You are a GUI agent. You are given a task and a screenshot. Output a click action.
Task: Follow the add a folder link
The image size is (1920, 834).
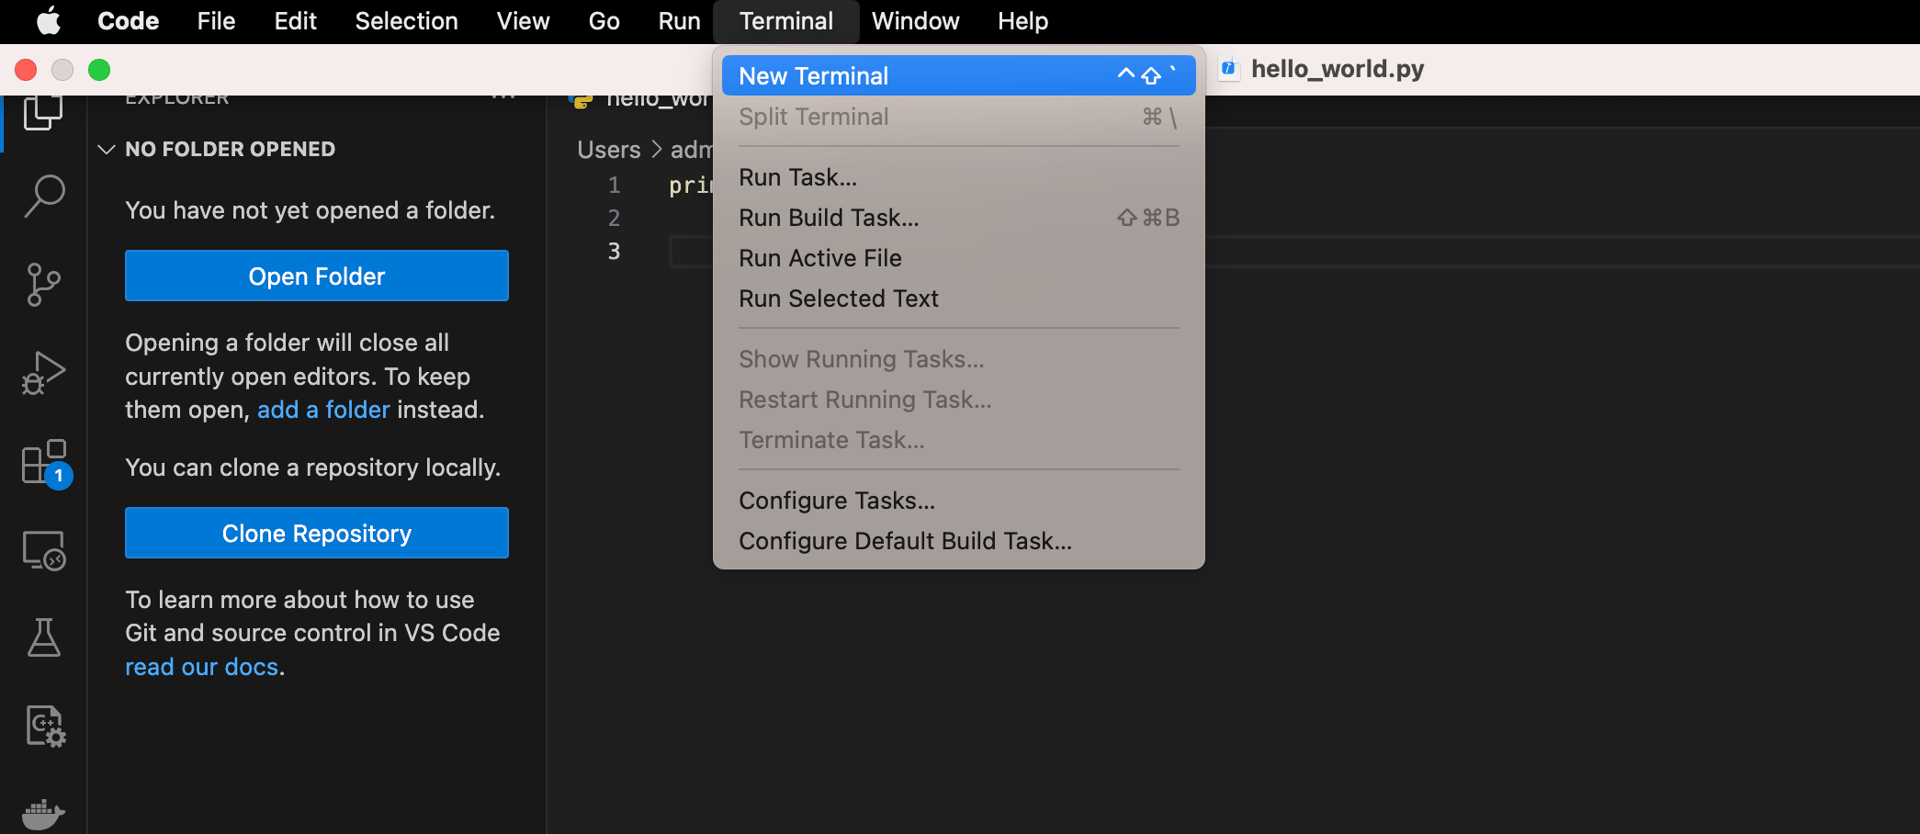click(323, 410)
